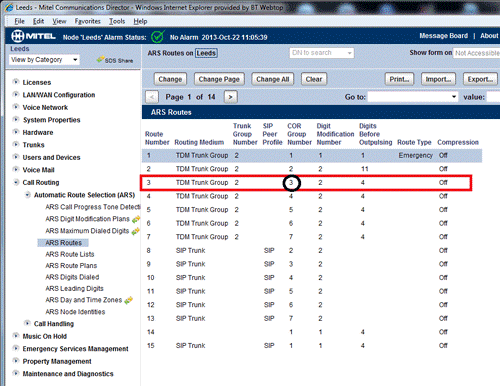
Task: Select route number 15 SIP Trunk row
Action: (312, 346)
